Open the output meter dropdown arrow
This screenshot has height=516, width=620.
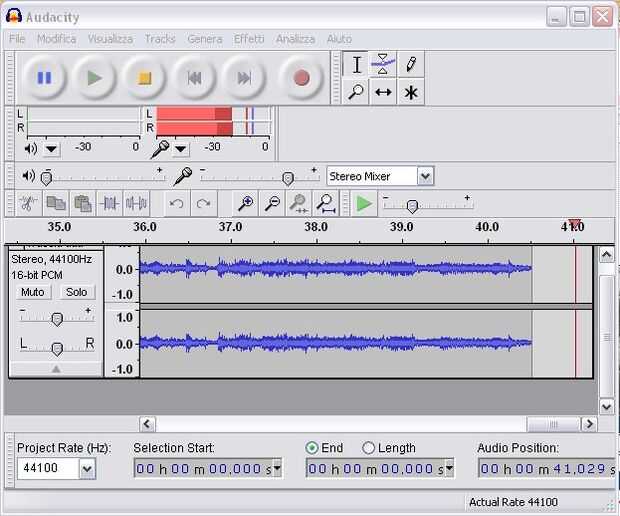(x=51, y=149)
